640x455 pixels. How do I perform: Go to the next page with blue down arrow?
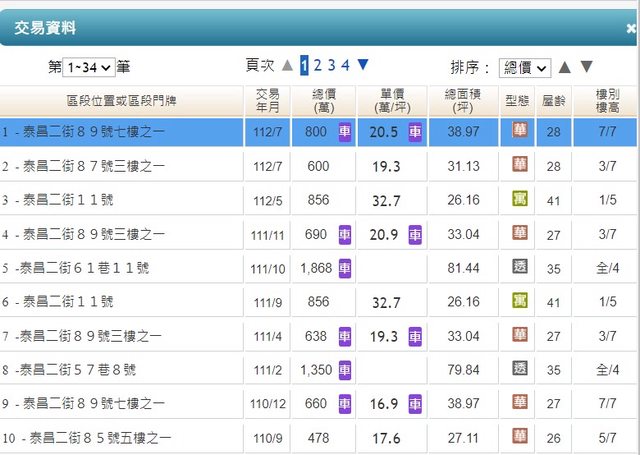coord(363,65)
